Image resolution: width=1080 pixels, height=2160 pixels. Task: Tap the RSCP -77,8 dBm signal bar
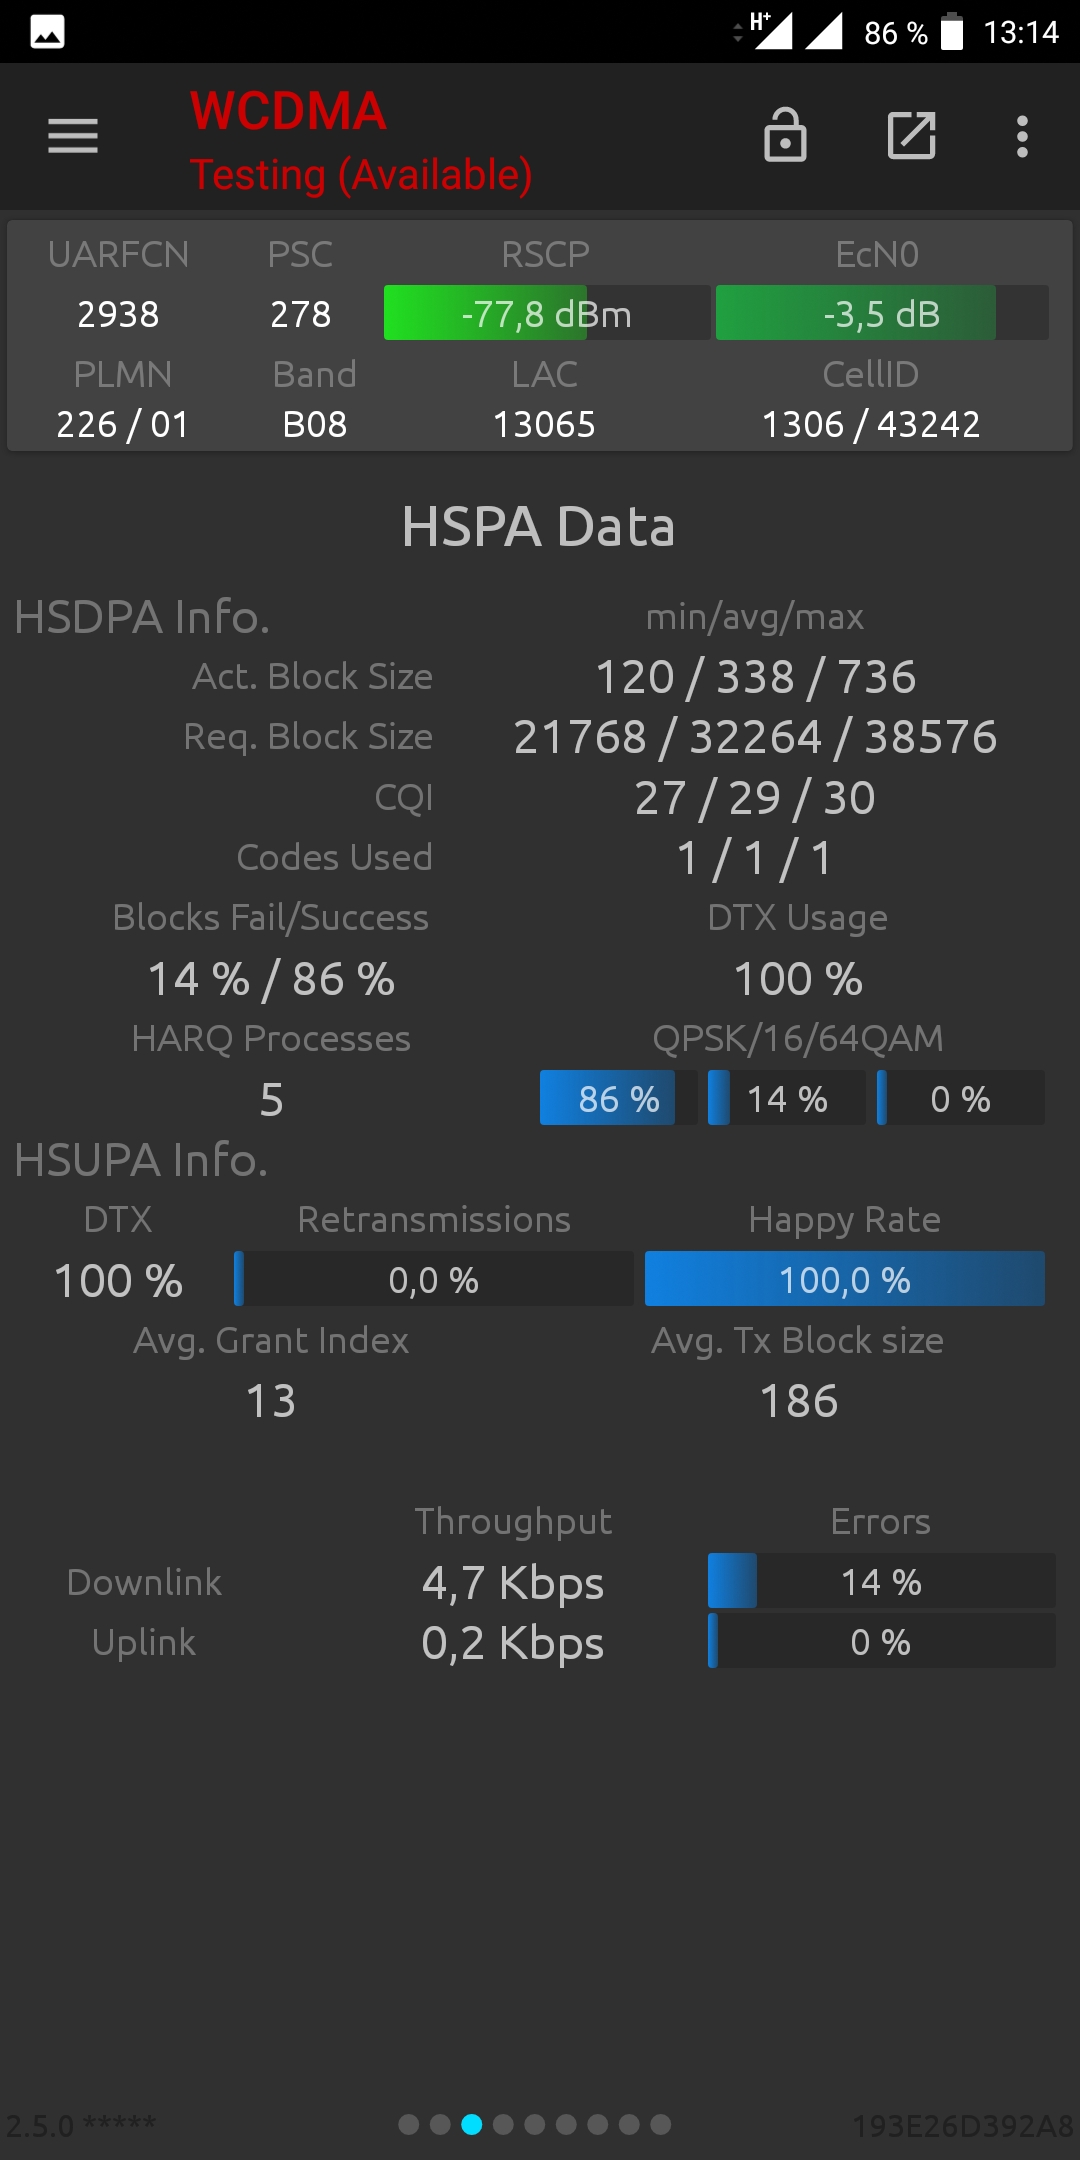click(x=547, y=313)
